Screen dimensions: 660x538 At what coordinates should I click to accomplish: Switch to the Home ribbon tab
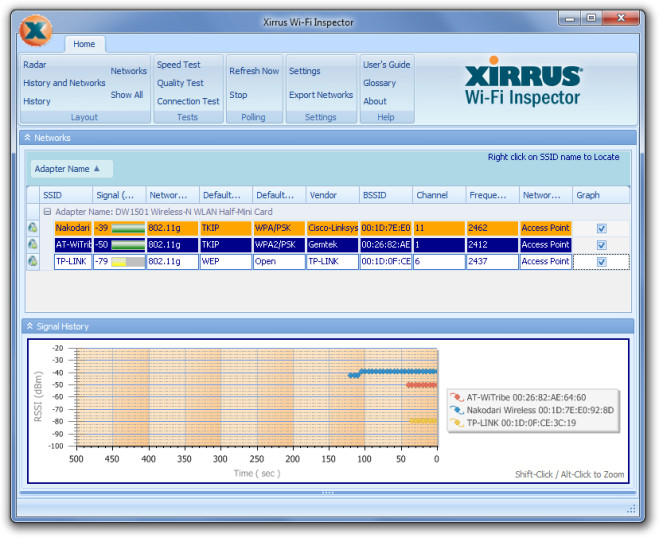tap(84, 44)
